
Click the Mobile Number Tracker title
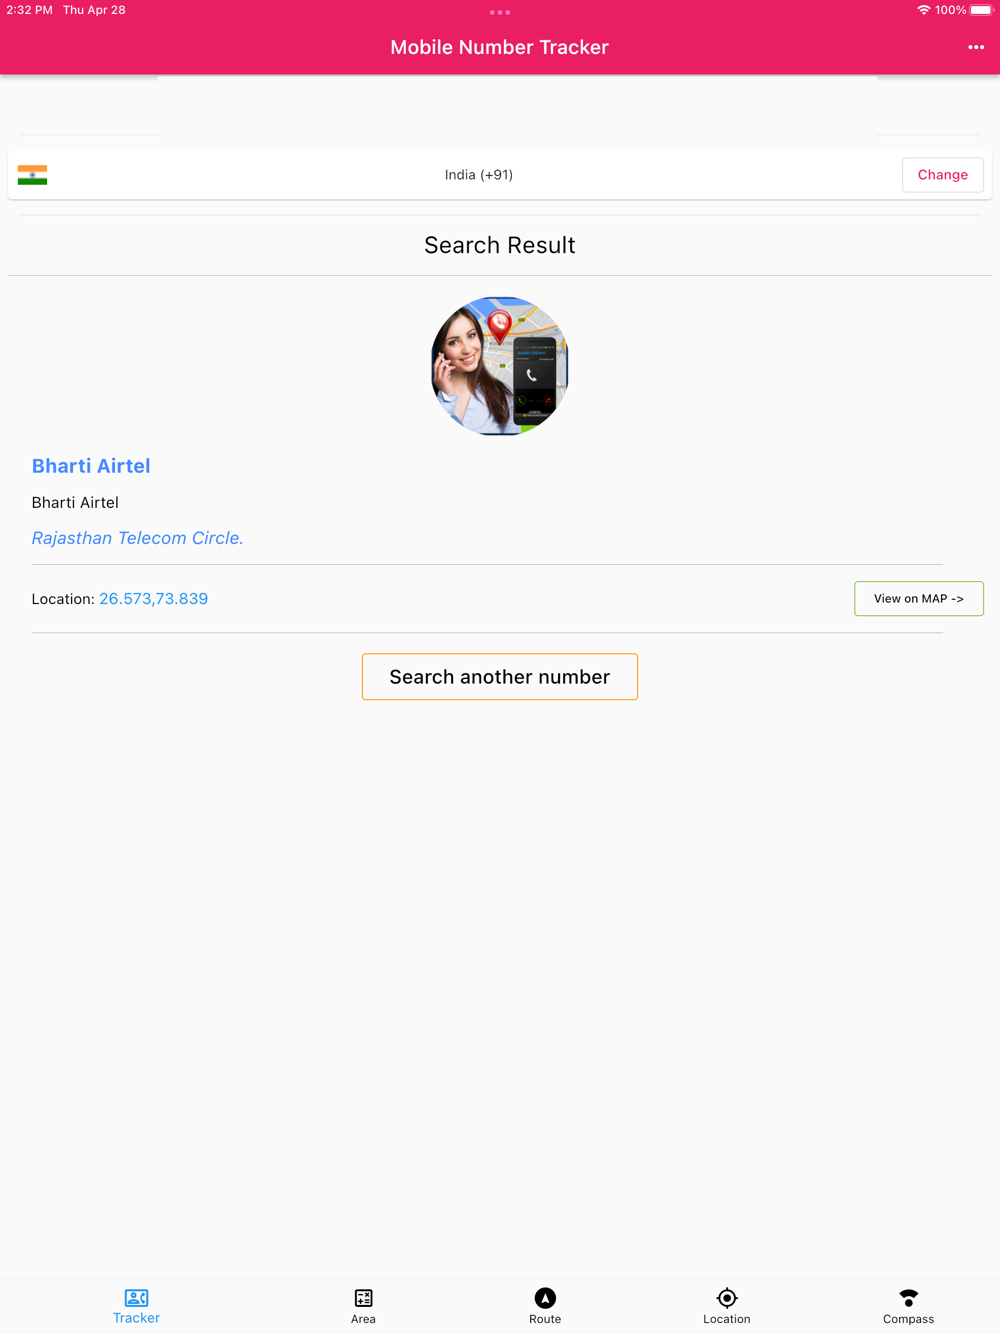(x=500, y=47)
